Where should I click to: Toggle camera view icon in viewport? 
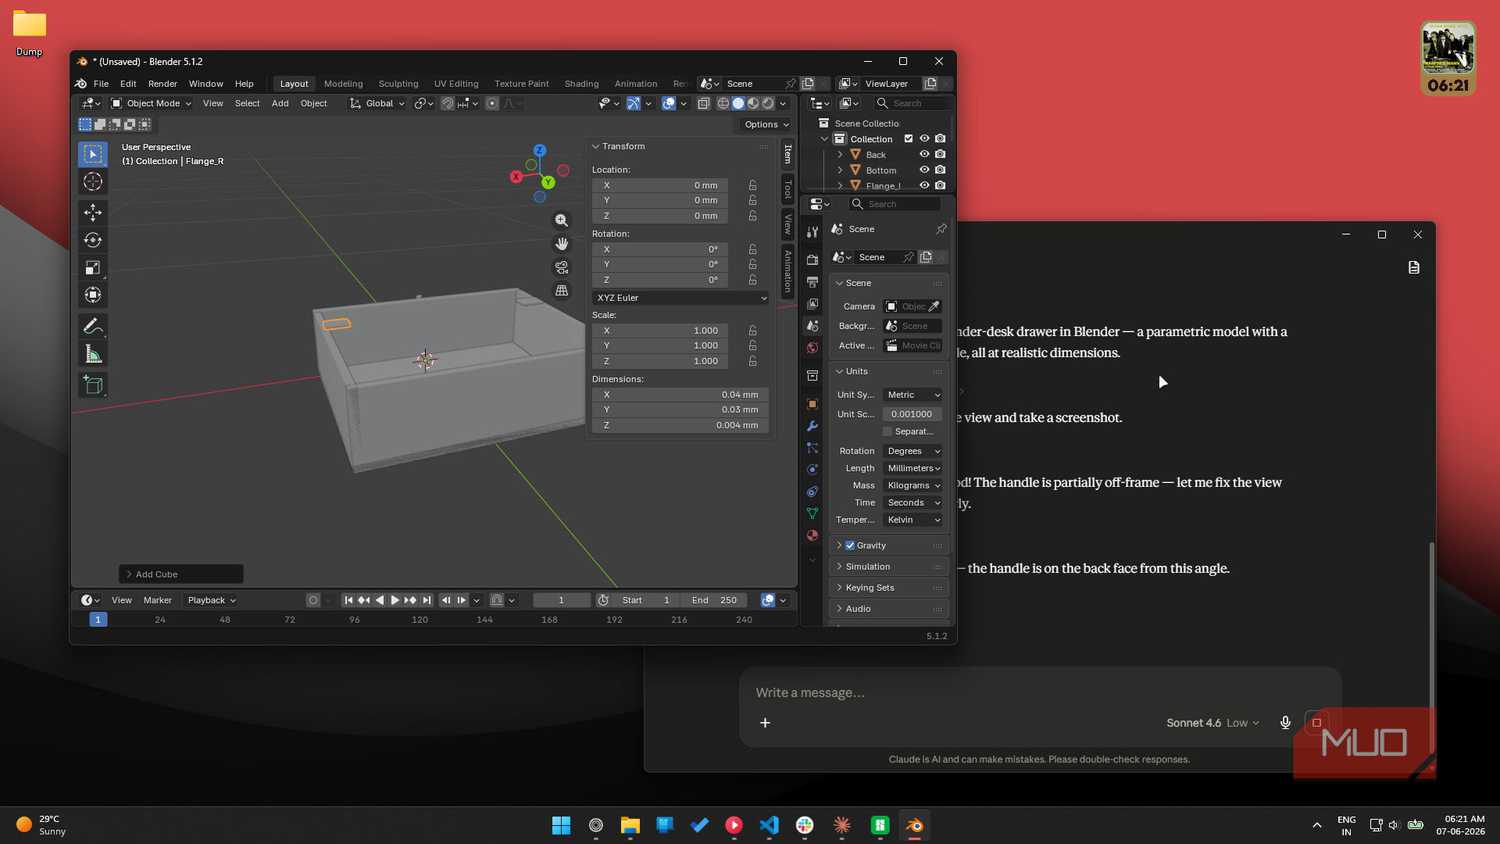click(x=562, y=267)
